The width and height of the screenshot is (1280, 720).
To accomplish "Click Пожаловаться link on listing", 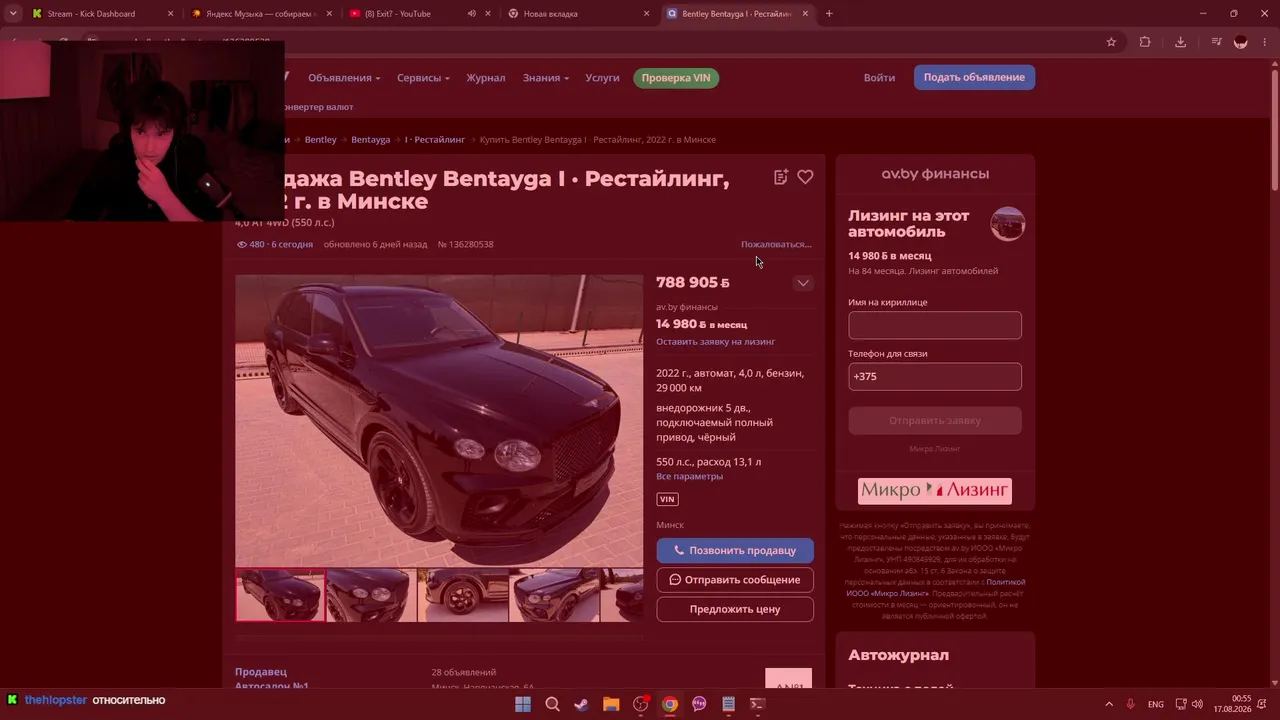I will click(776, 244).
